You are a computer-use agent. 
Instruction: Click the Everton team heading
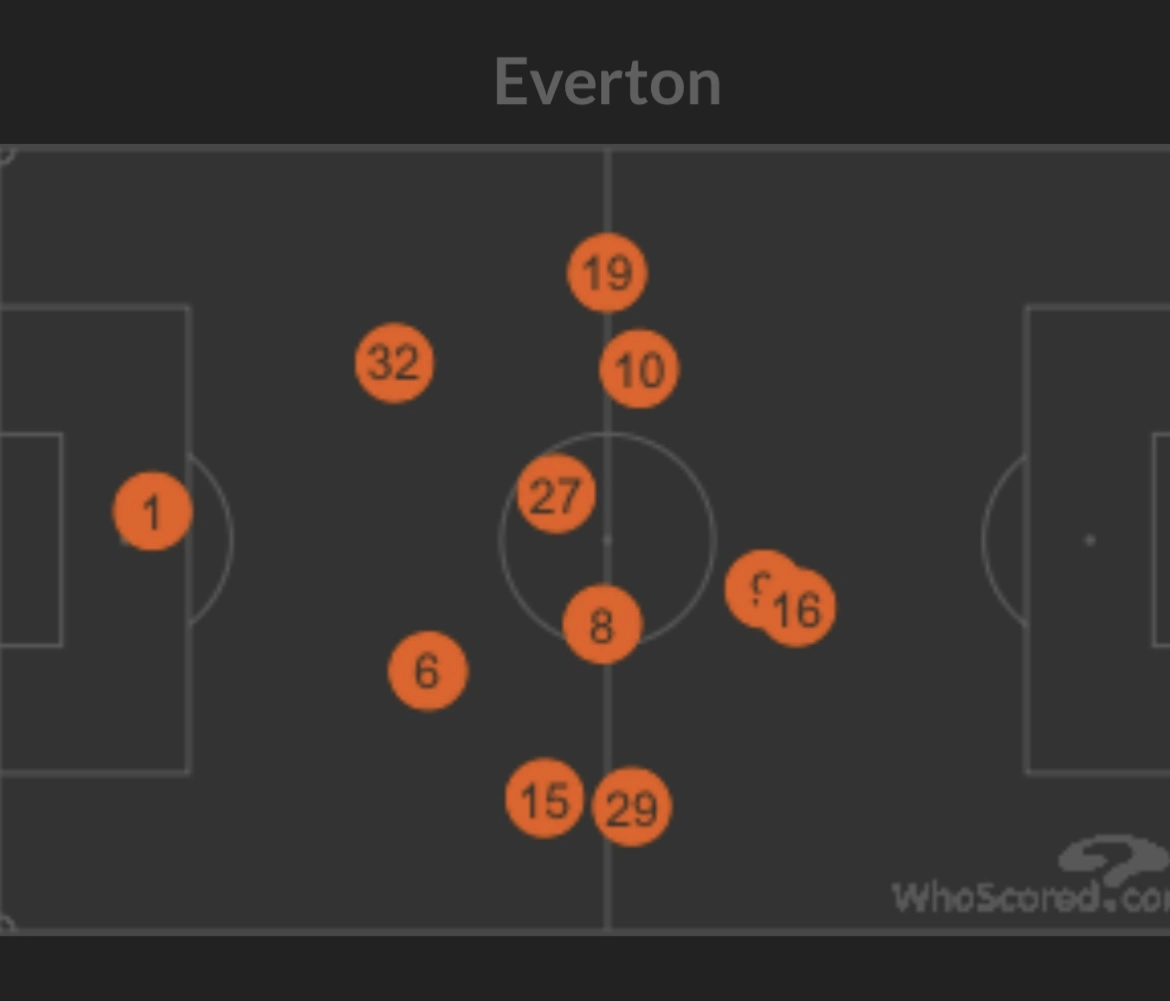[x=607, y=83]
